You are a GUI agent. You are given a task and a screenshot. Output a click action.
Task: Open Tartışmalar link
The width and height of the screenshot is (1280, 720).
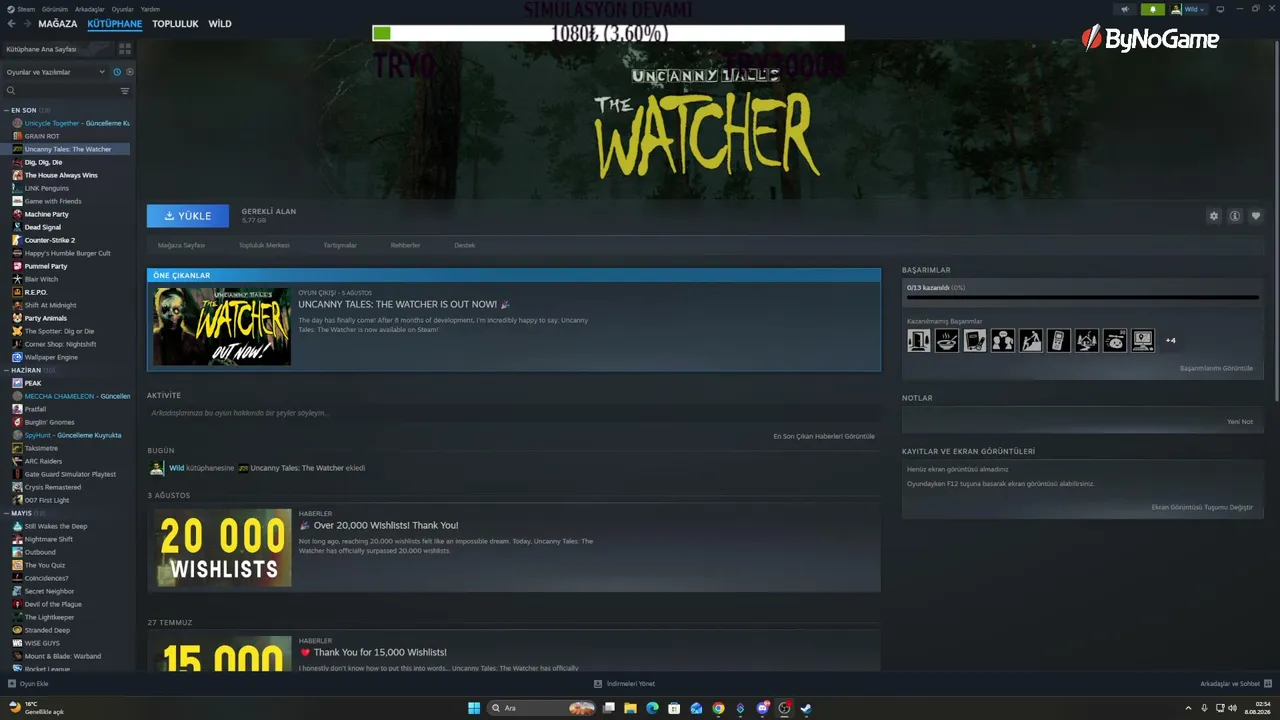pyautogui.click(x=340, y=245)
